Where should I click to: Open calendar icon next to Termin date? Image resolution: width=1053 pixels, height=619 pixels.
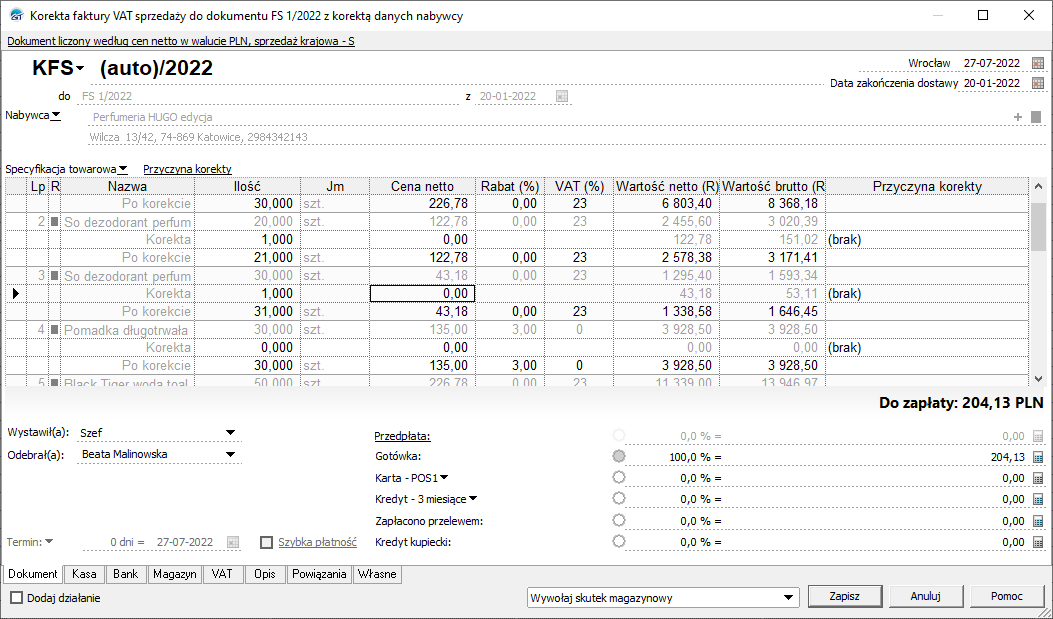(233, 542)
